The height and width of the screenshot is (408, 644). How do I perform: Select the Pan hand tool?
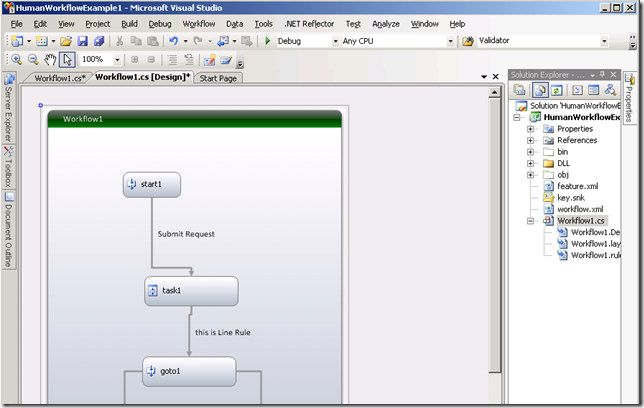point(50,60)
